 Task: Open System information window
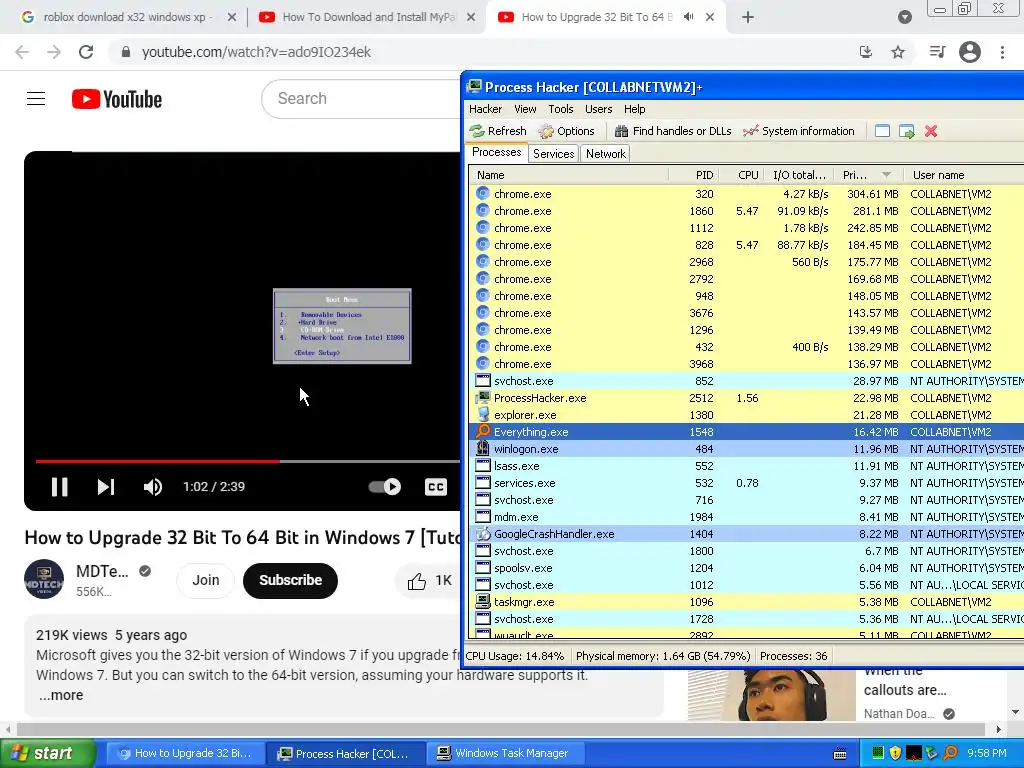coord(799,131)
